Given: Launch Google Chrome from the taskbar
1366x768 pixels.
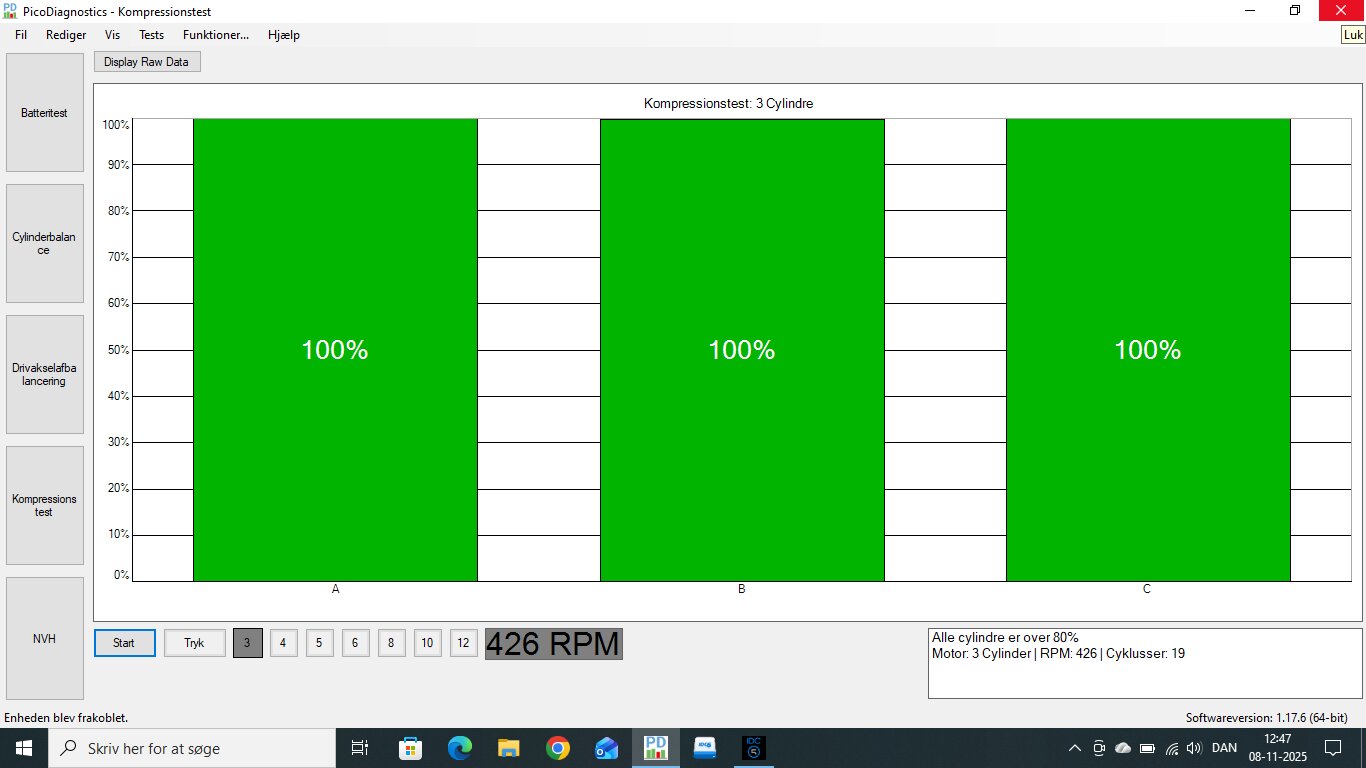Looking at the screenshot, I should coord(558,748).
